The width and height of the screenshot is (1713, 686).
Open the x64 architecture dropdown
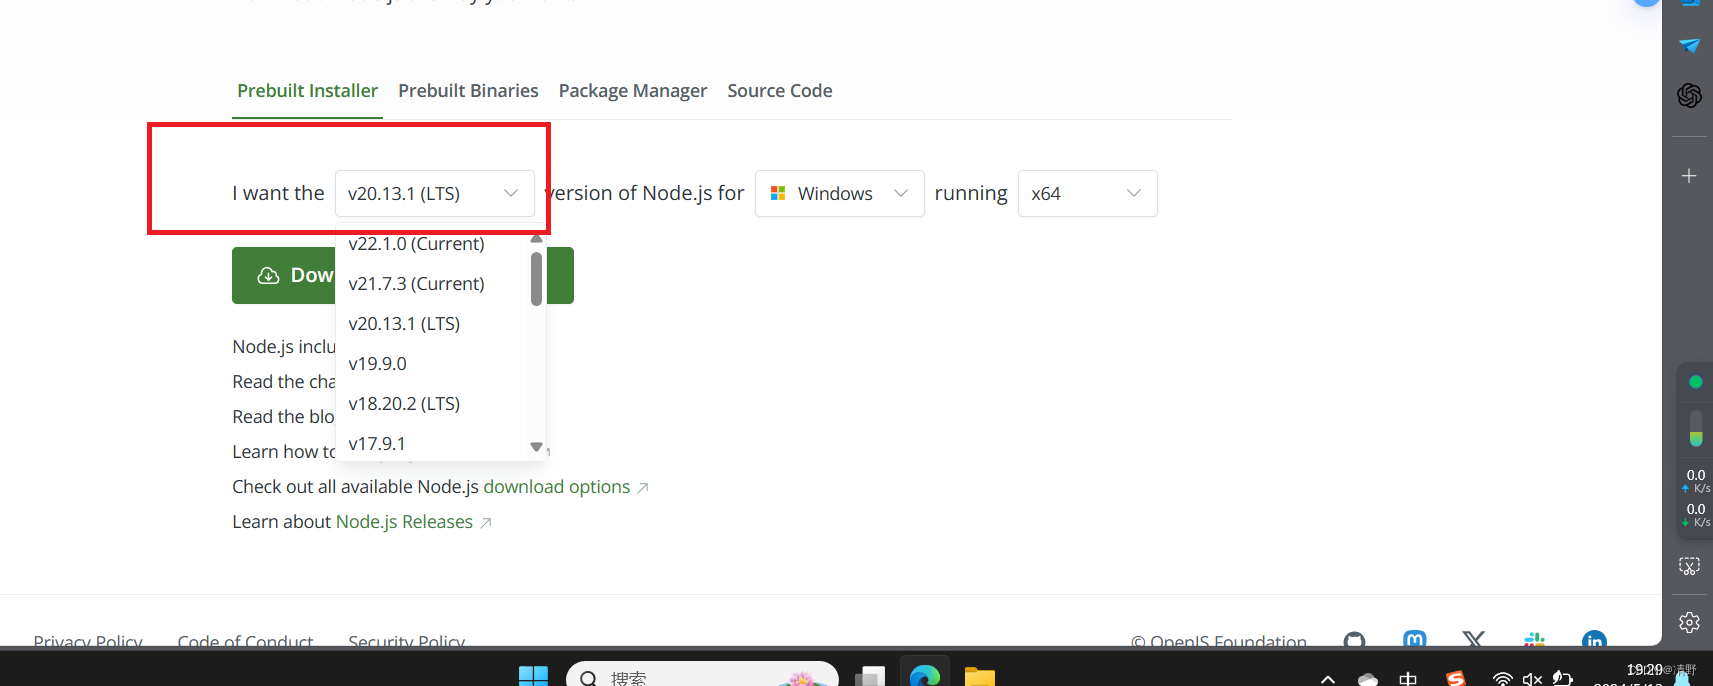[x=1088, y=193]
